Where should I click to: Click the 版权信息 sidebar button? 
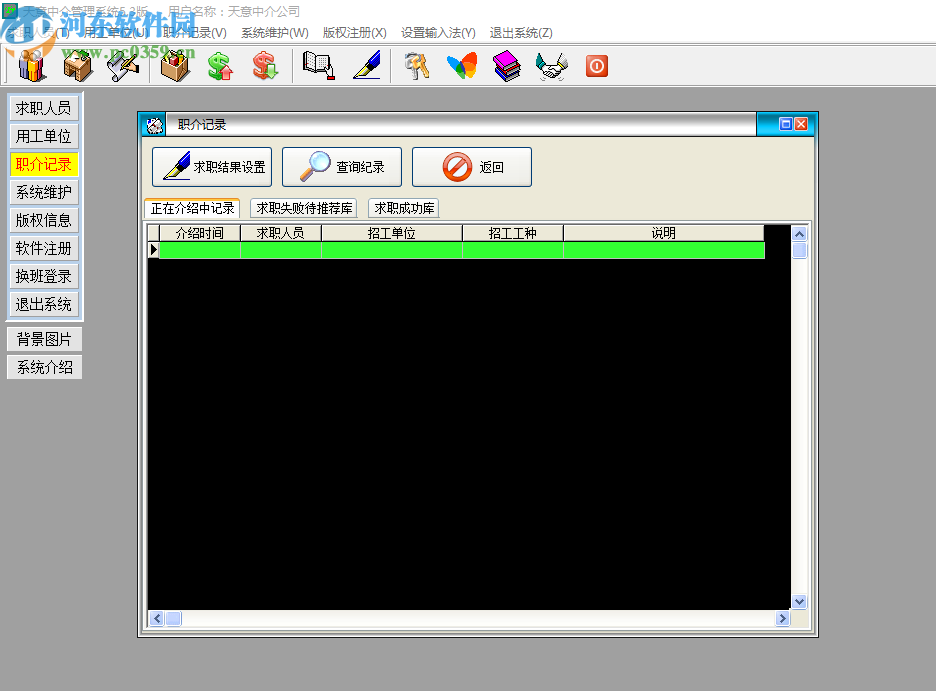point(44,221)
